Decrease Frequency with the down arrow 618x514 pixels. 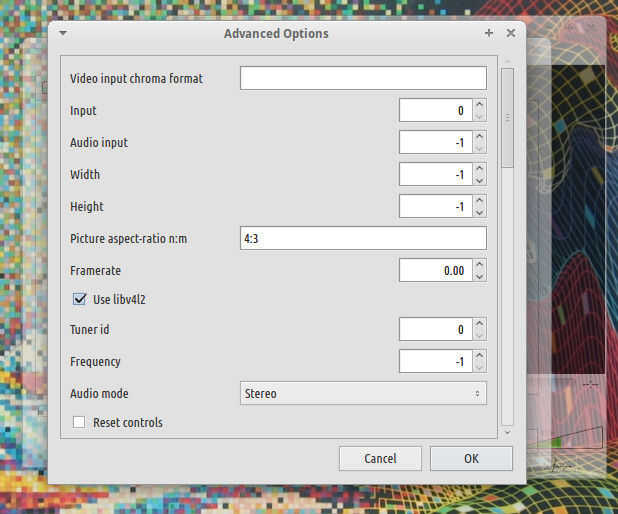479,367
